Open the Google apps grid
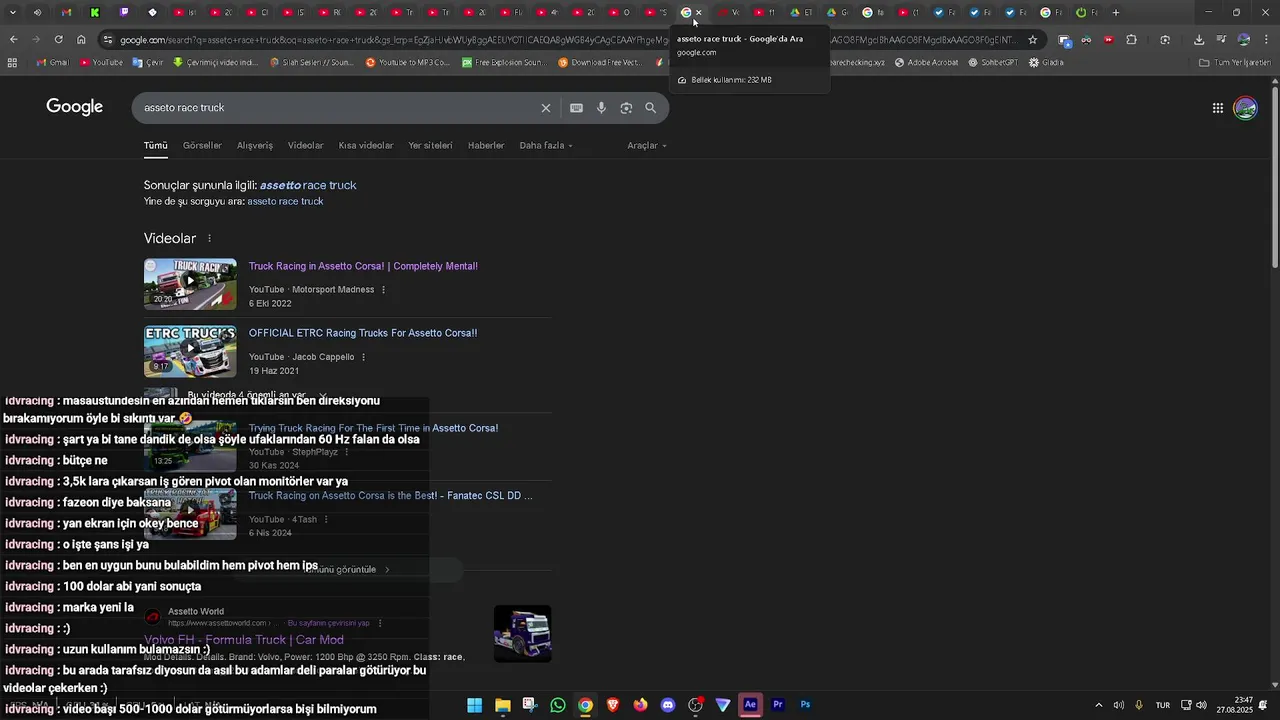This screenshot has height=720, width=1280. coord(1218,108)
